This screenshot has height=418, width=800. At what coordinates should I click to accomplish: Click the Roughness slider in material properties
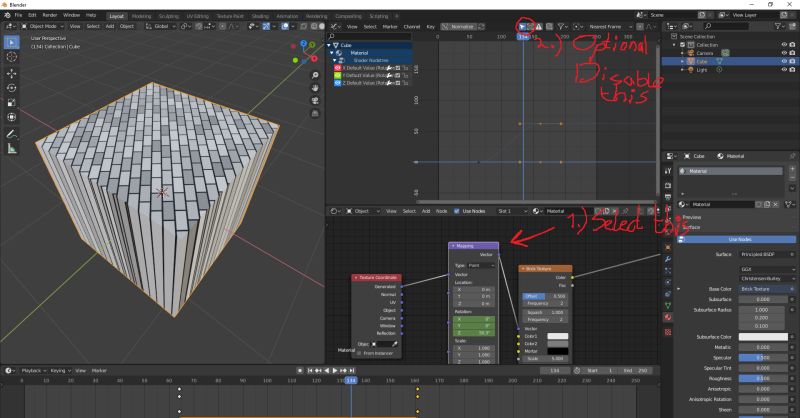click(x=763, y=379)
